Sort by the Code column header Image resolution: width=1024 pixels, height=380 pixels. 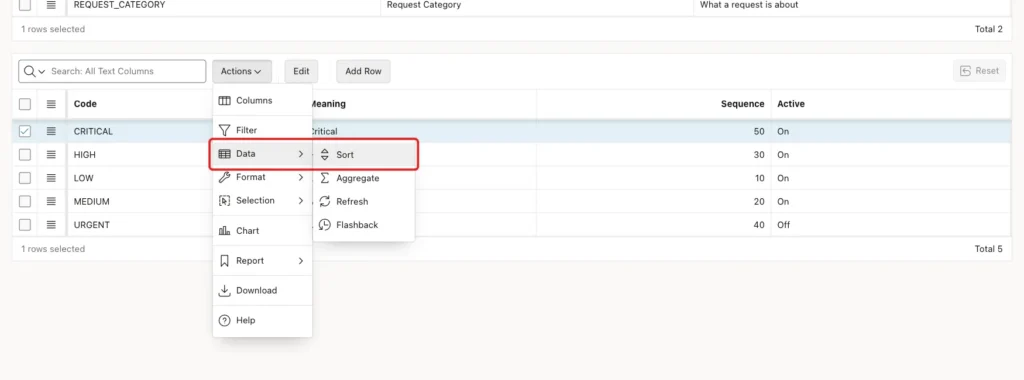click(85, 104)
